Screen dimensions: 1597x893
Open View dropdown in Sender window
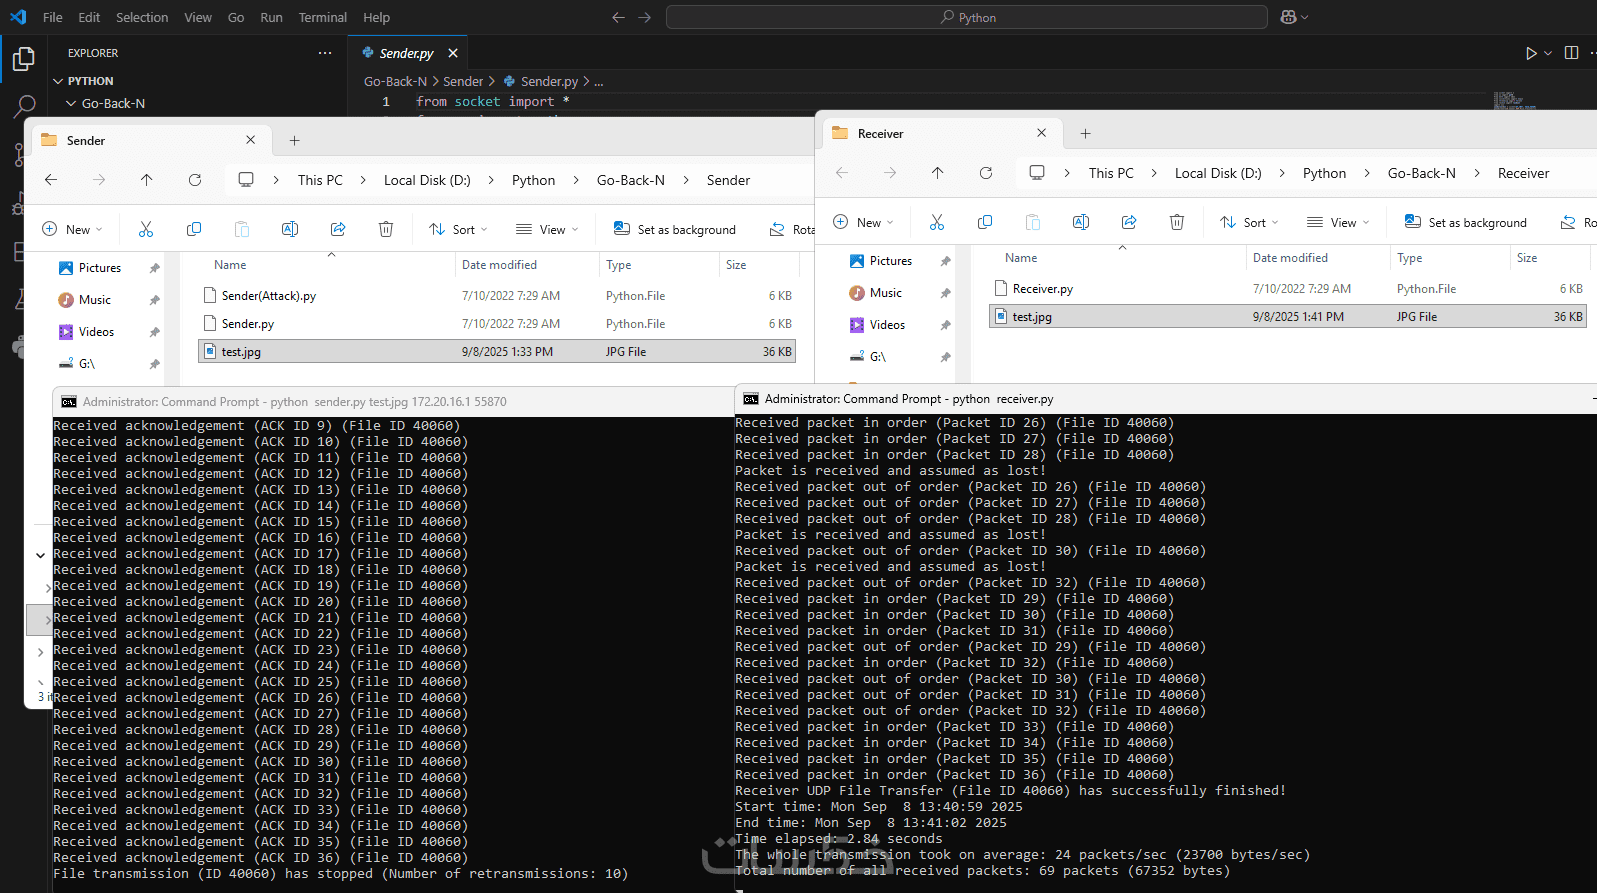click(x=547, y=229)
